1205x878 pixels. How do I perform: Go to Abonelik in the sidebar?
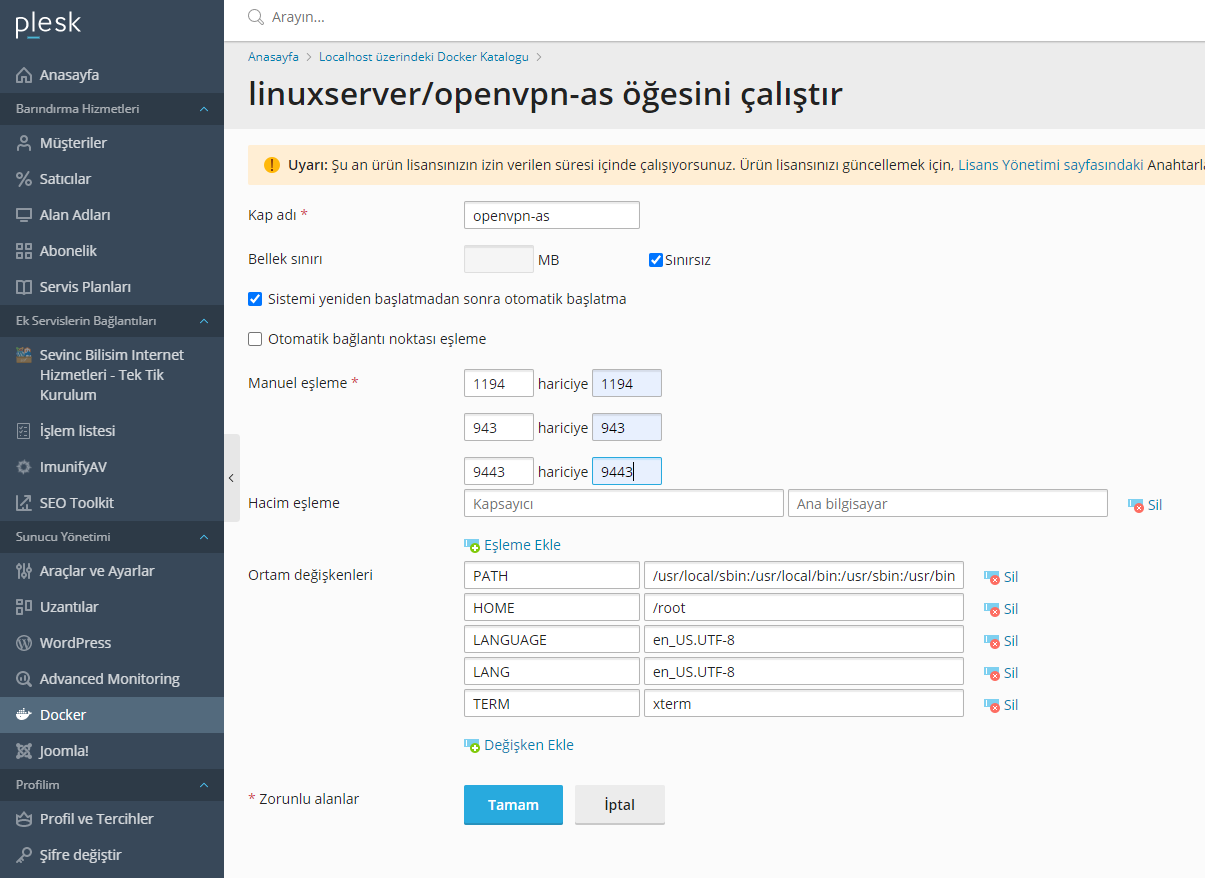point(112,251)
